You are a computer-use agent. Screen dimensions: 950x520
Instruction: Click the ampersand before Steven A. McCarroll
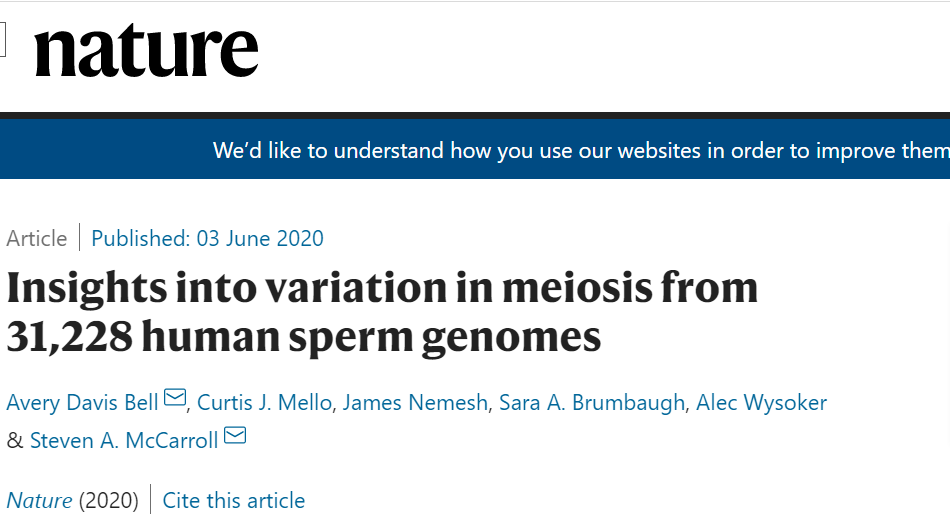(14, 440)
